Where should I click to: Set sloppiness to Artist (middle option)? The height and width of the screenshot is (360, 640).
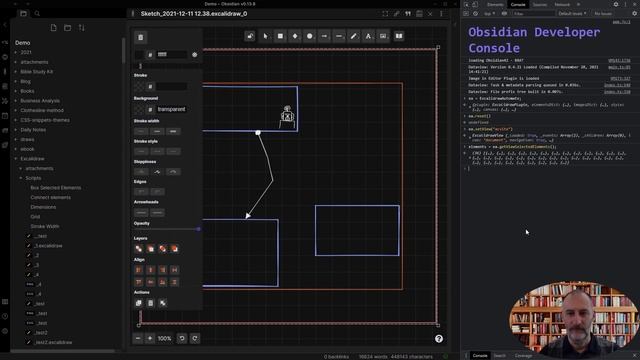(157, 172)
